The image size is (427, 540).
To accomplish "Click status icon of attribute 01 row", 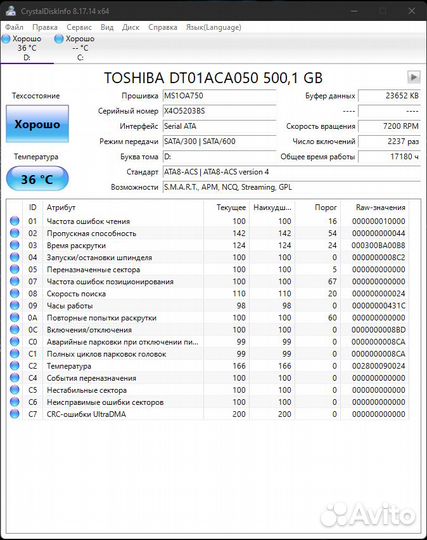I will pos(14,221).
